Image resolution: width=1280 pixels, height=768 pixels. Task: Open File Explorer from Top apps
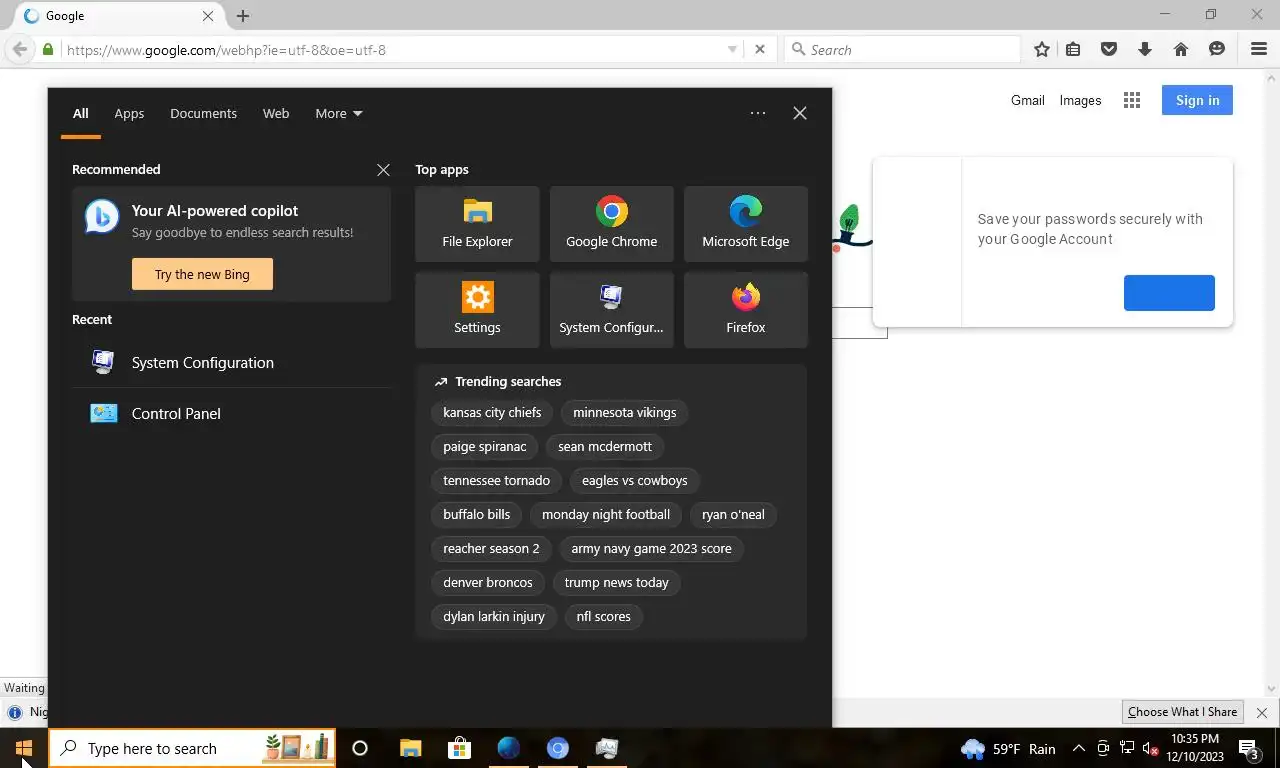pos(477,224)
